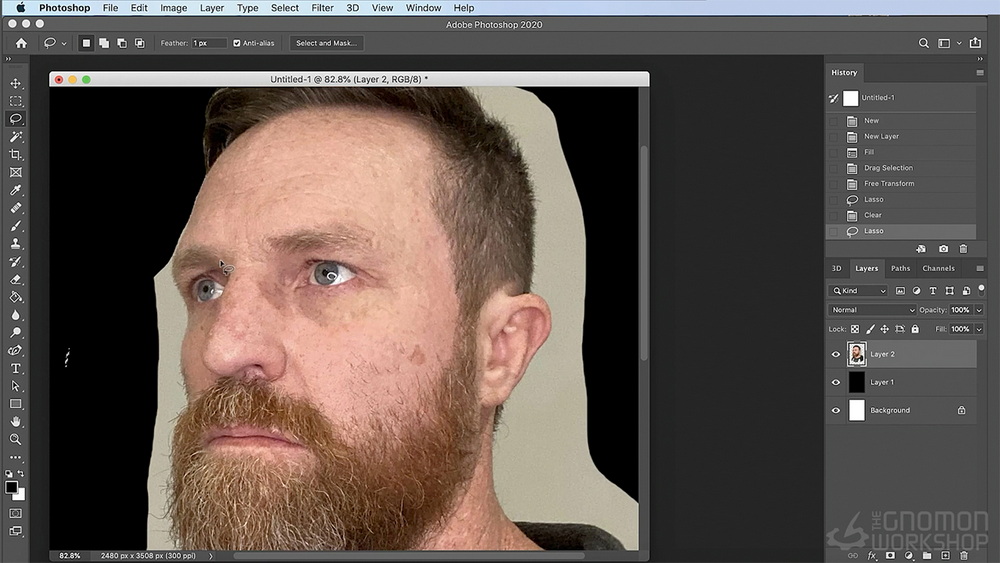Select the Zoom tool
Screen dimensions: 1000x563
[x=15, y=439]
